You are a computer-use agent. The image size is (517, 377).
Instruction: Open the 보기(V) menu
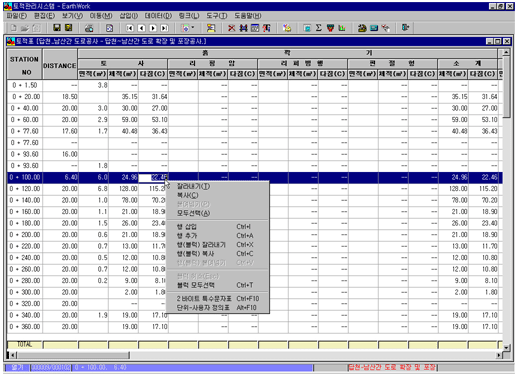(x=72, y=16)
